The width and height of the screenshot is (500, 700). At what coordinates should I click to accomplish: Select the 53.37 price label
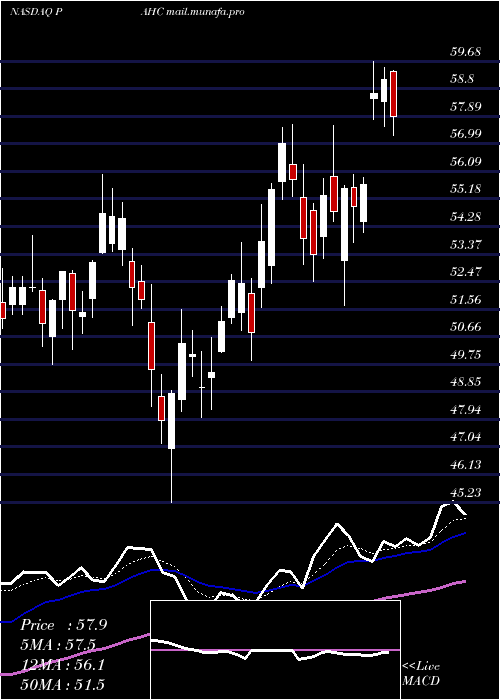(x=466, y=245)
